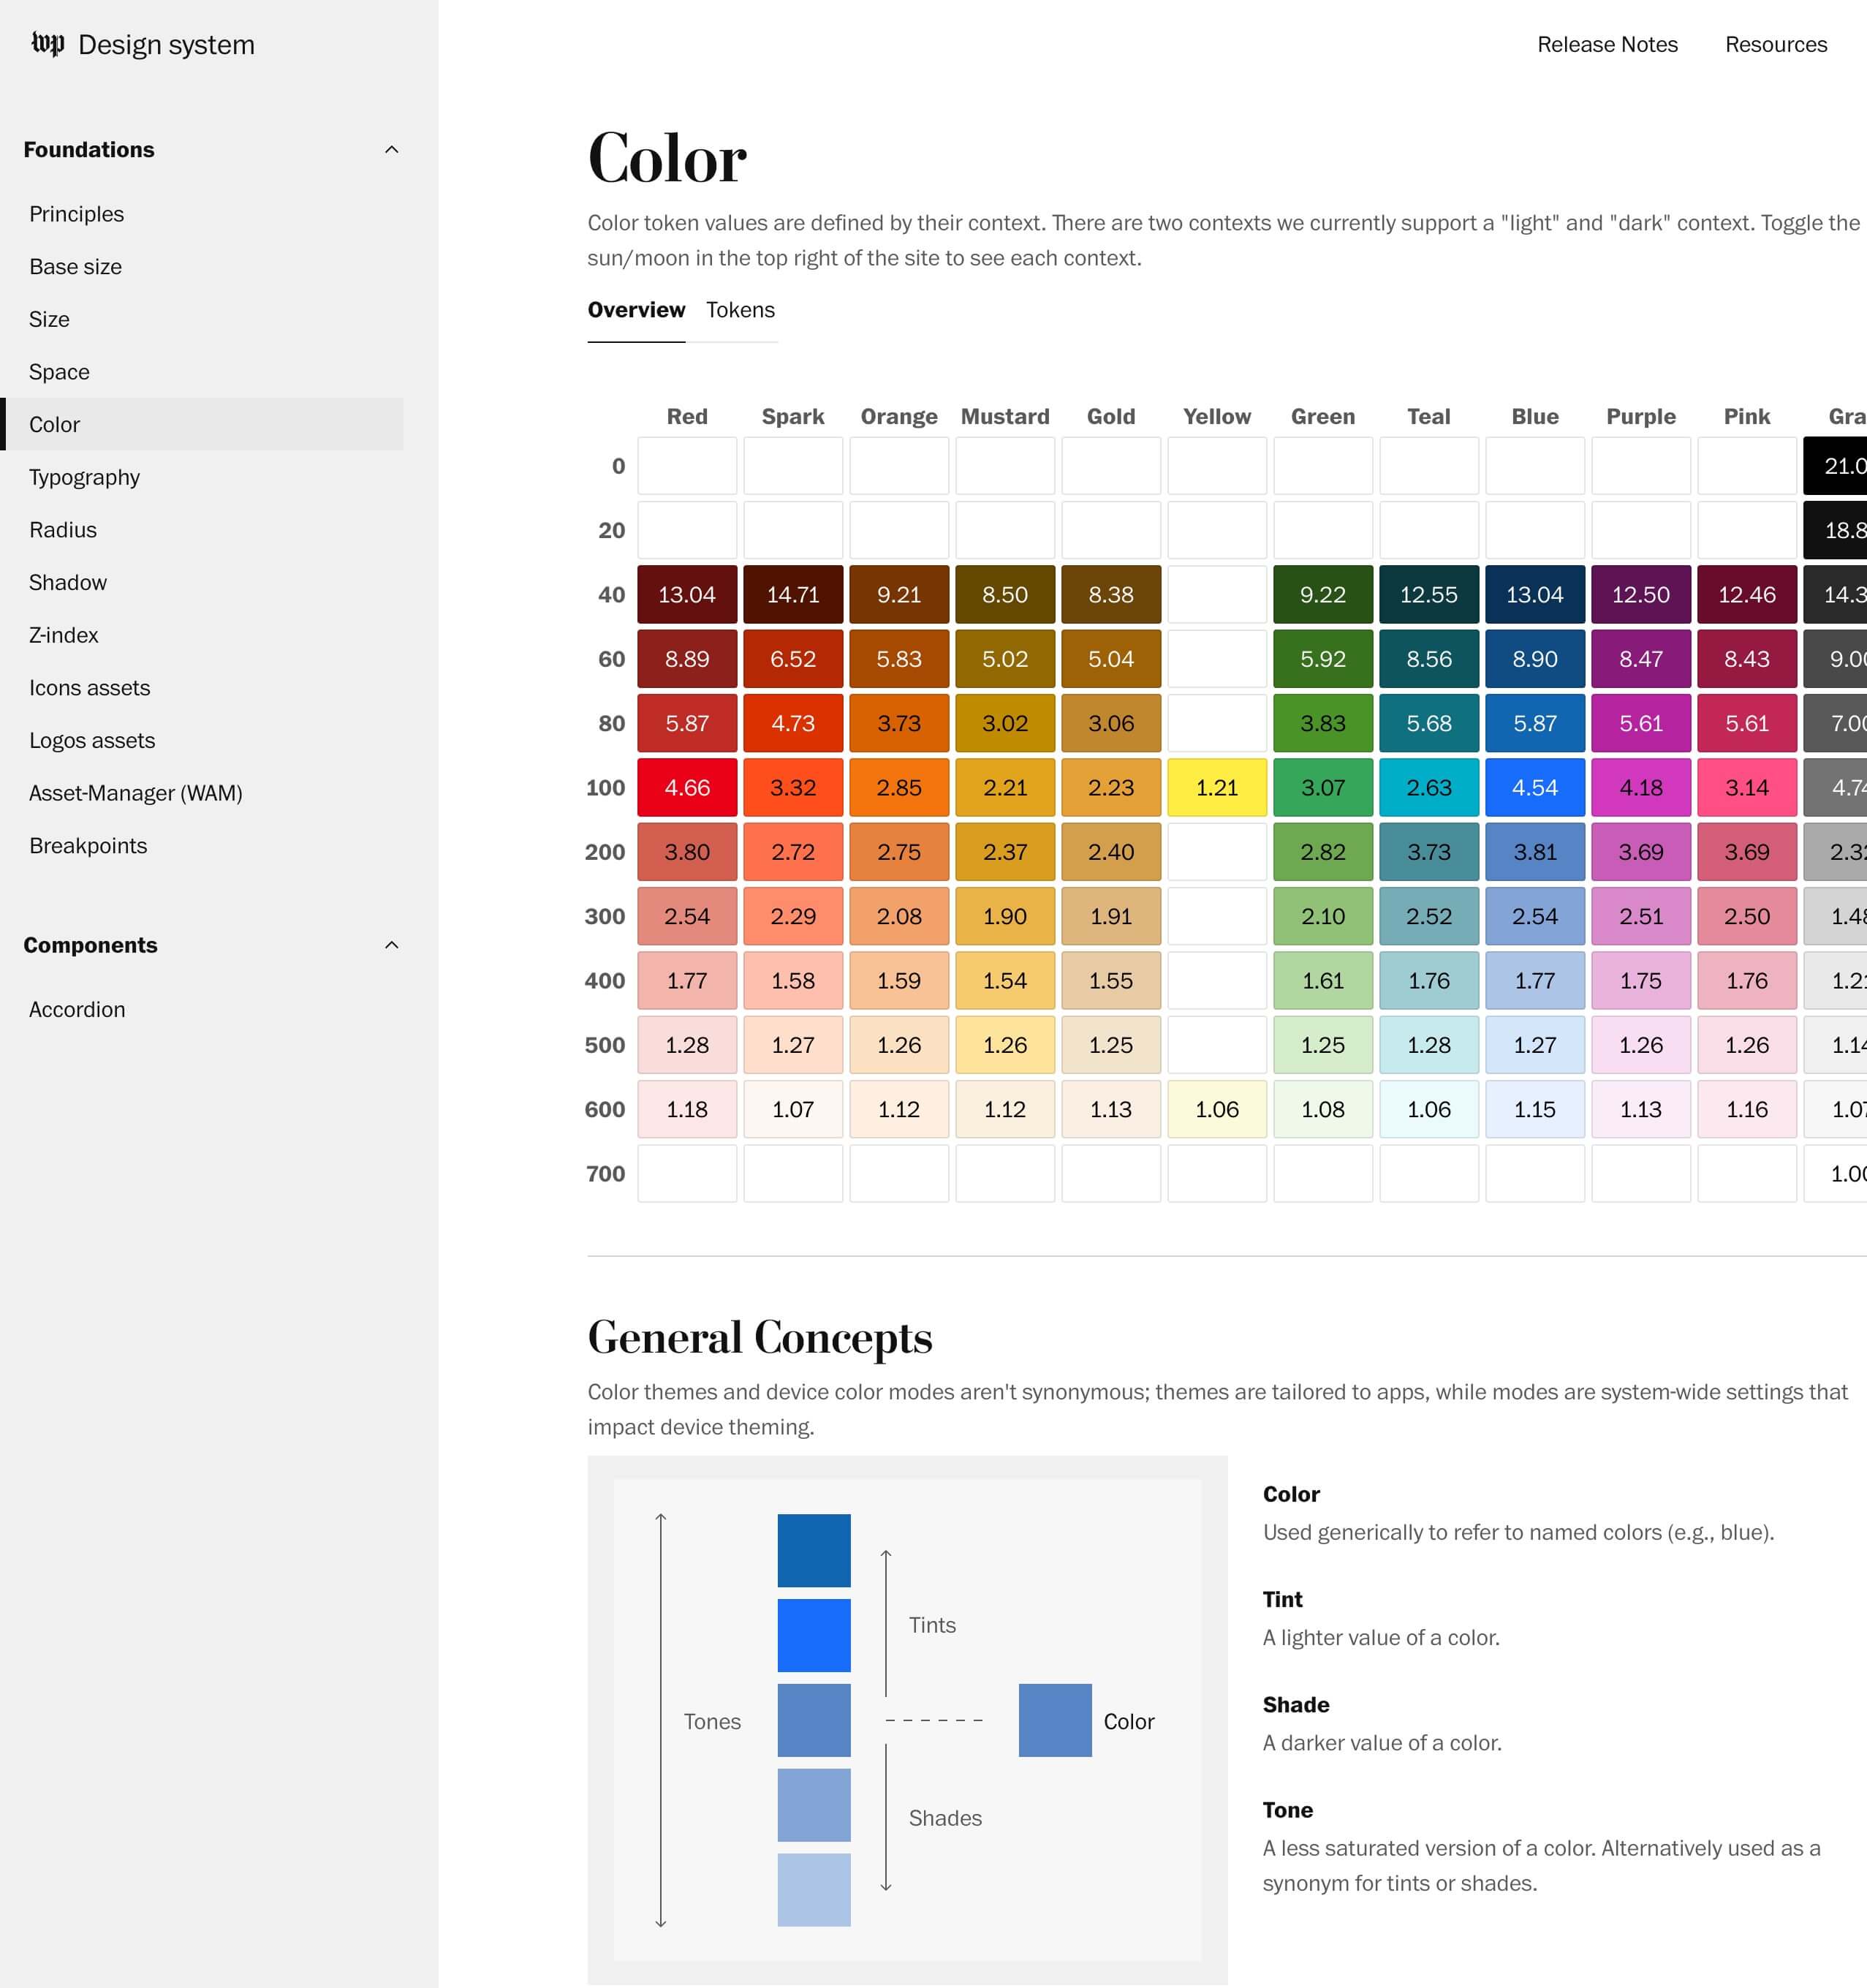Select the Overview tab
The image size is (1867, 1988).
click(x=636, y=310)
